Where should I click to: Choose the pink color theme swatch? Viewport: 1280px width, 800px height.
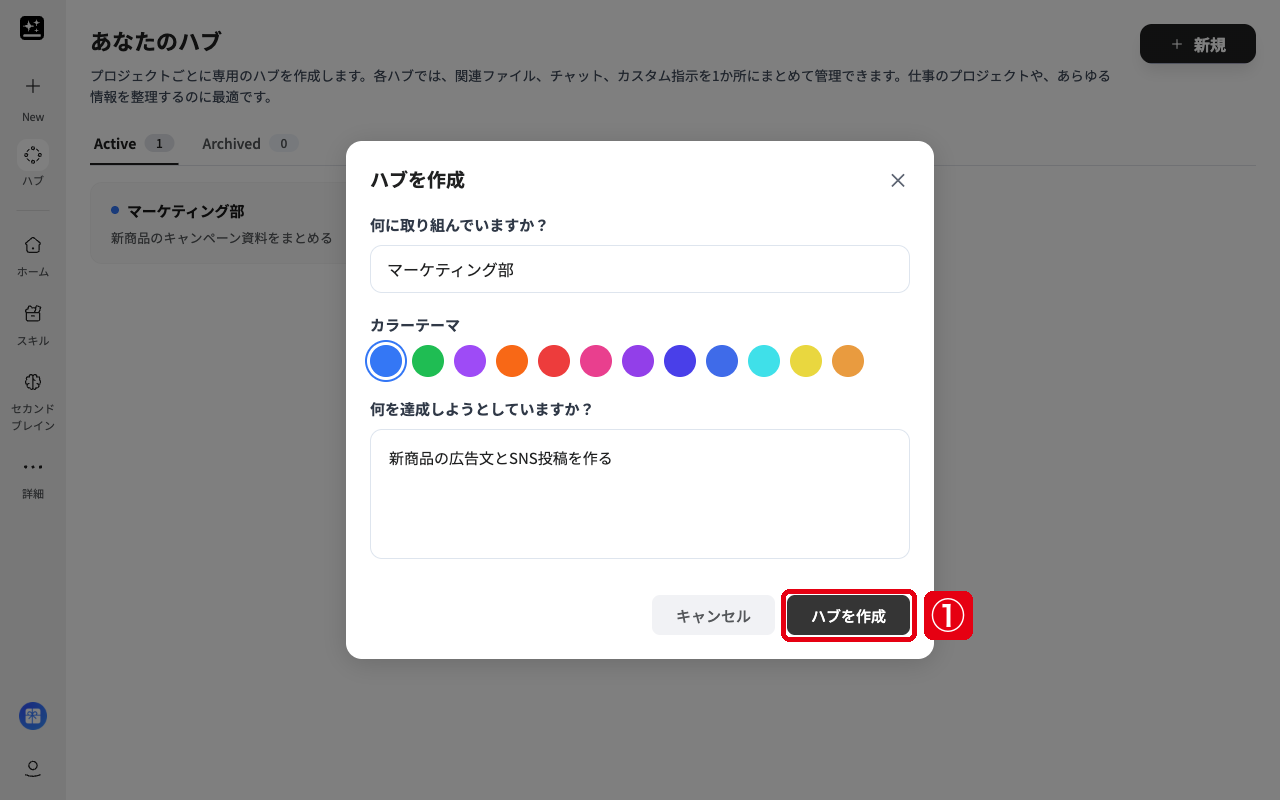(596, 361)
